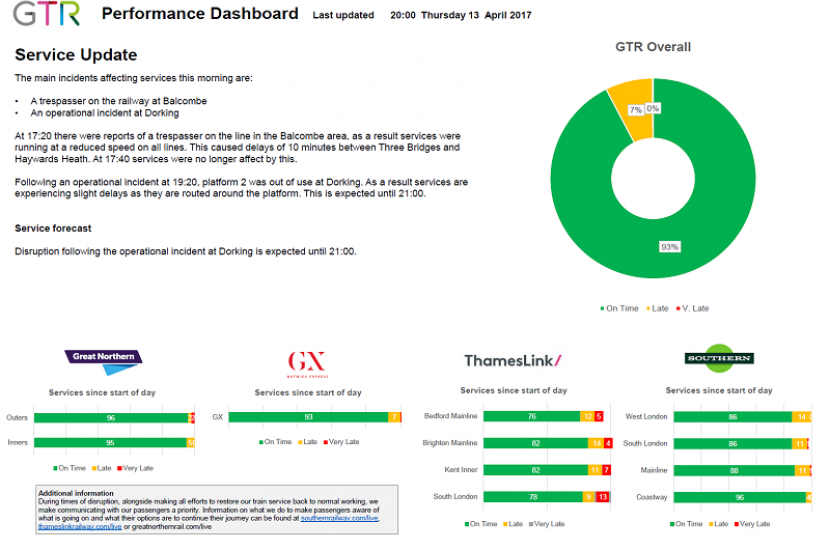Click the Service Update heading
The width and height of the screenshot is (830, 540).
coord(76,55)
